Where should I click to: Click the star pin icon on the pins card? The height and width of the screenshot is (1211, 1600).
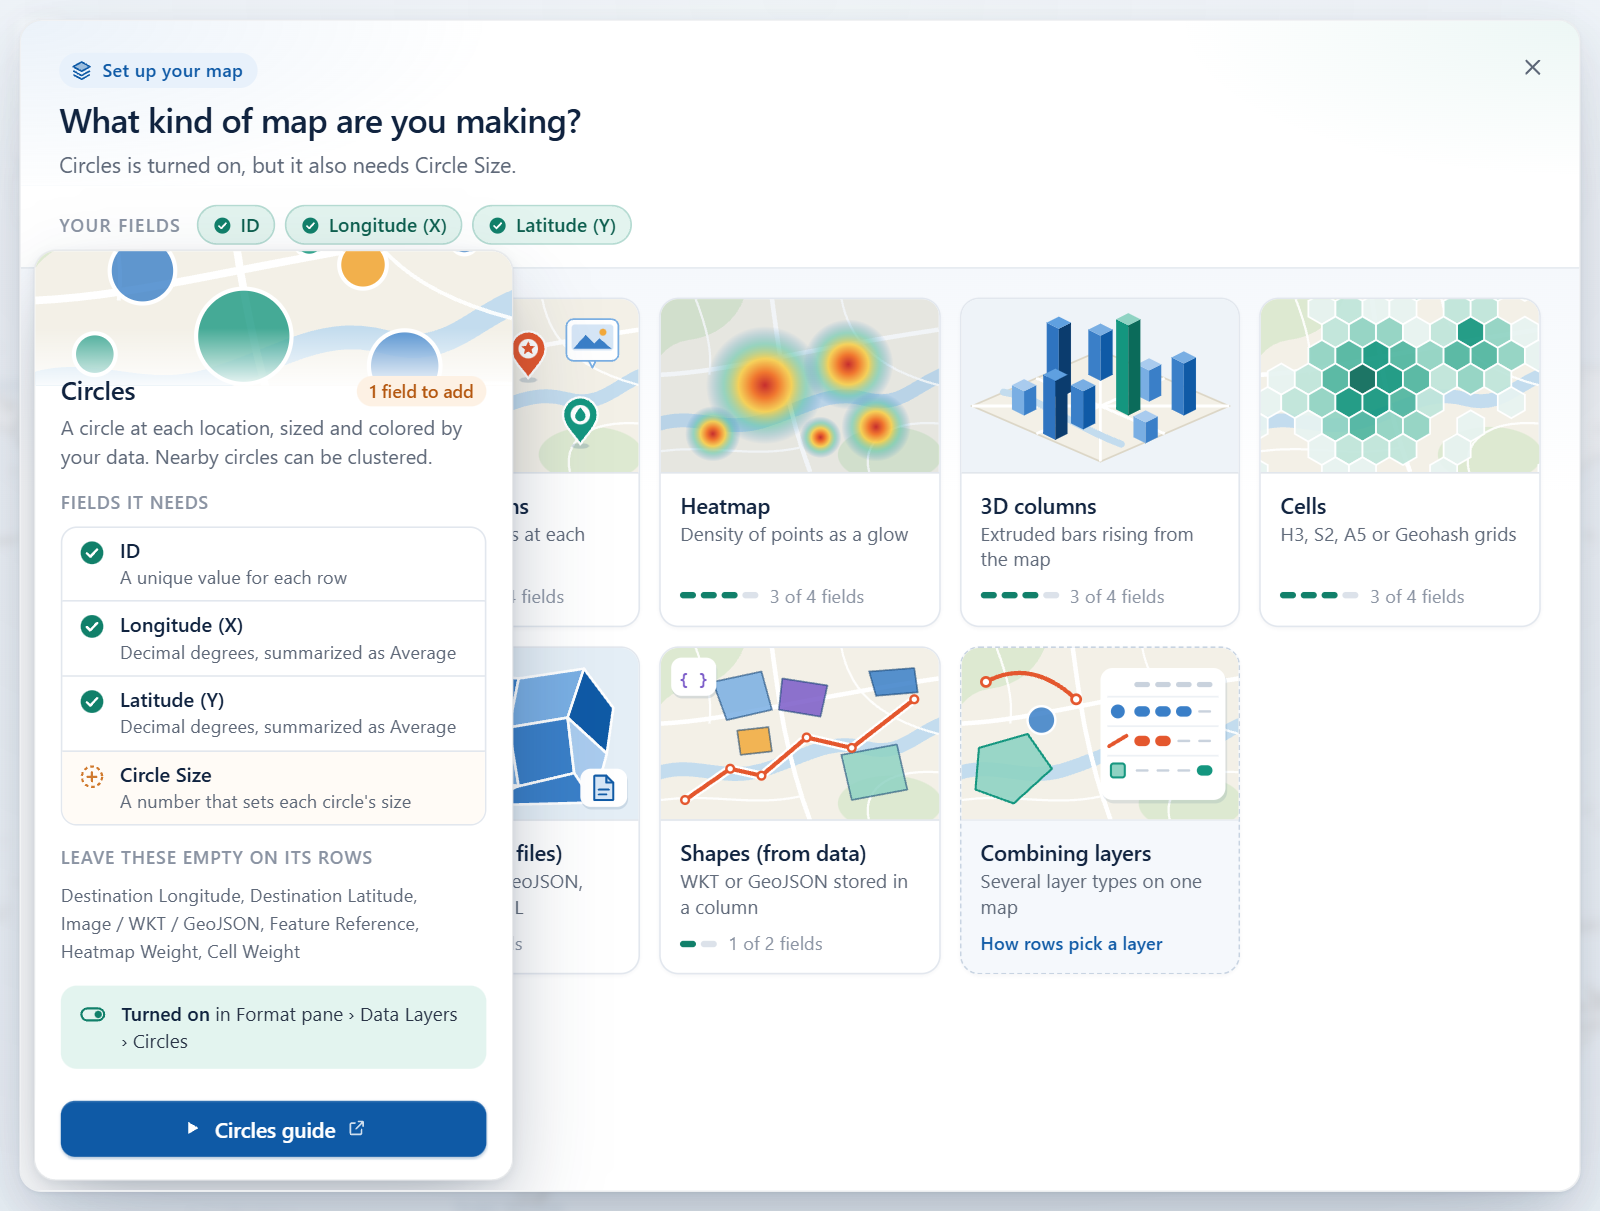point(528,354)
